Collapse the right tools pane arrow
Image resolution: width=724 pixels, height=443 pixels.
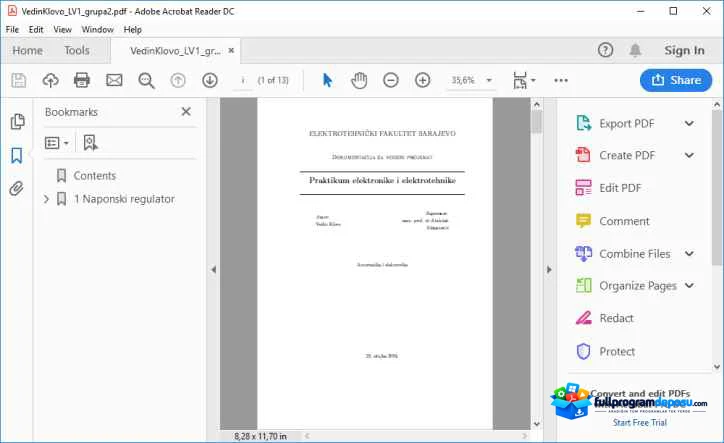(549, 269)
